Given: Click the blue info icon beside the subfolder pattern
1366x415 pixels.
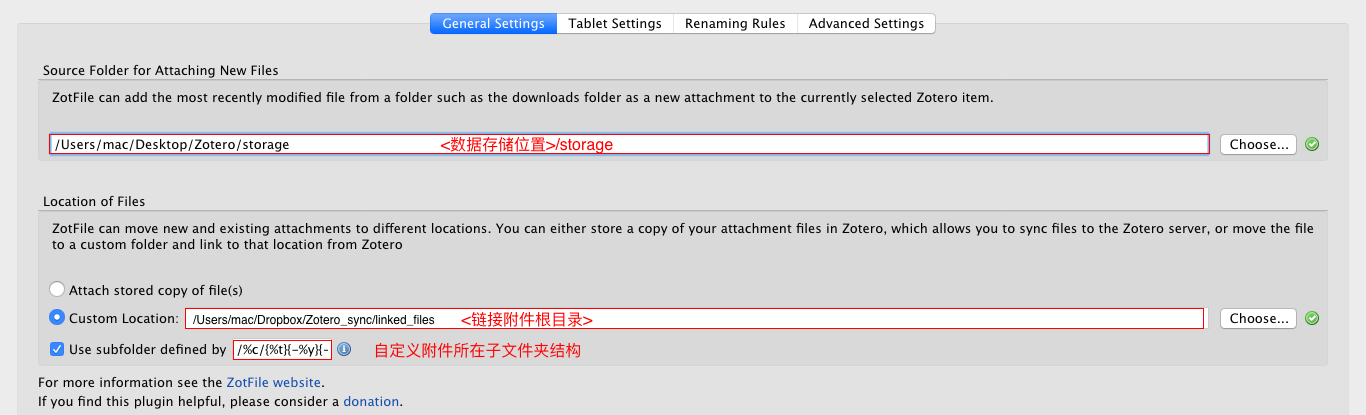Looking at the screenshot, I should 344,350.
